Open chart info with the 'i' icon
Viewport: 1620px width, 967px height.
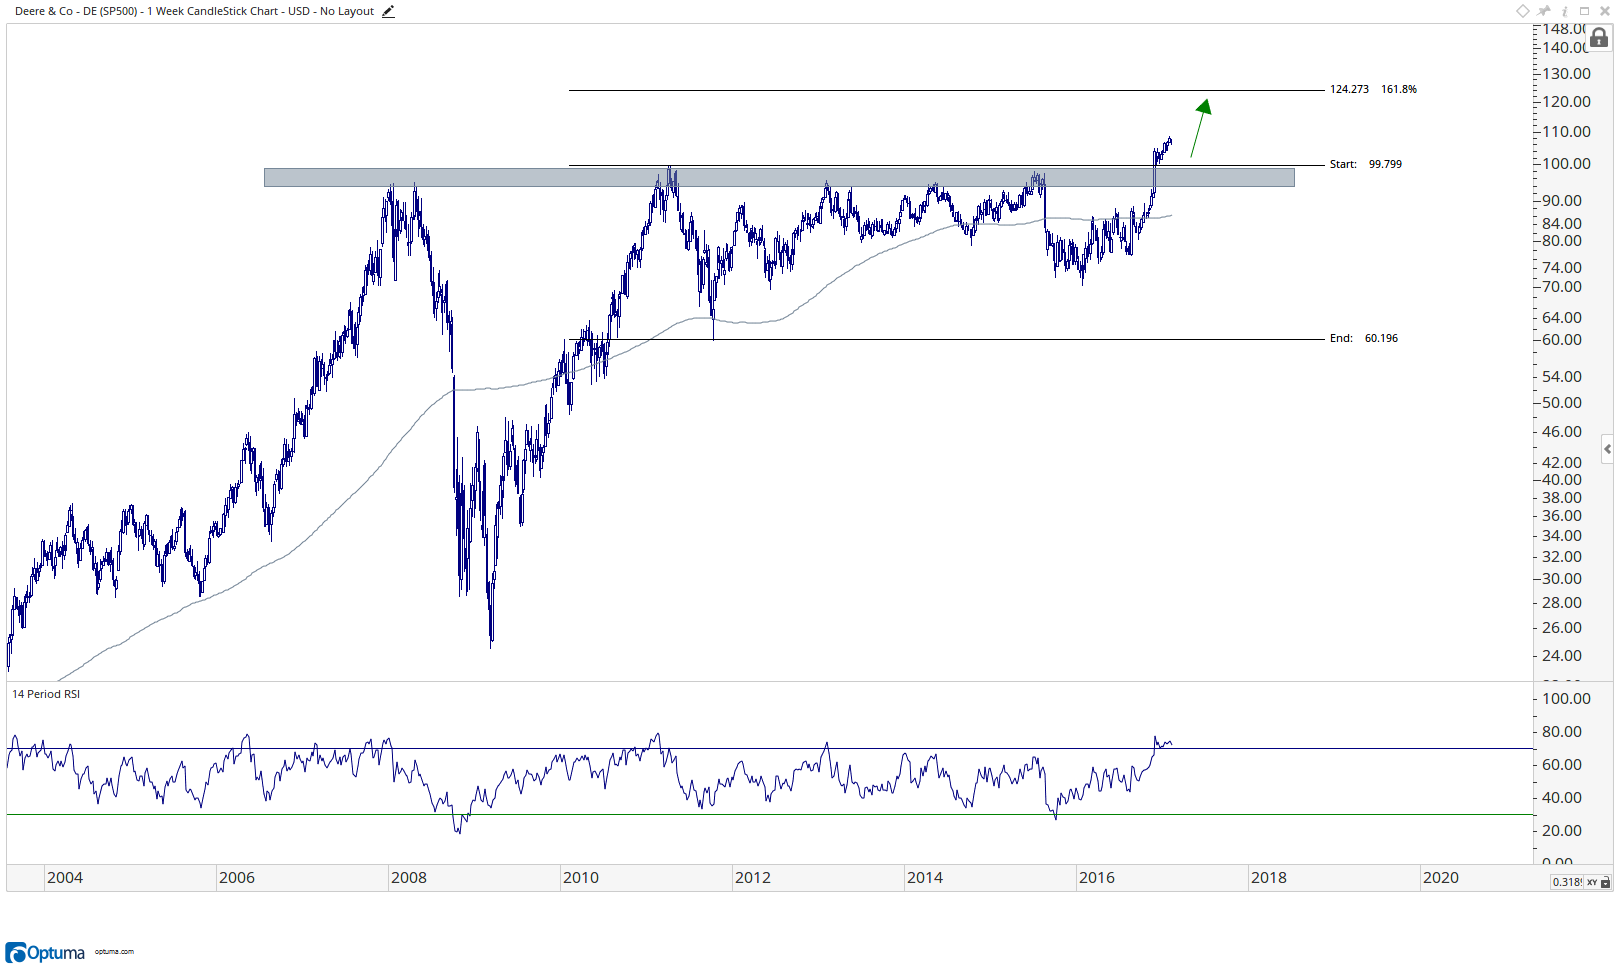pyautogui.click(x=1565, y=11)
